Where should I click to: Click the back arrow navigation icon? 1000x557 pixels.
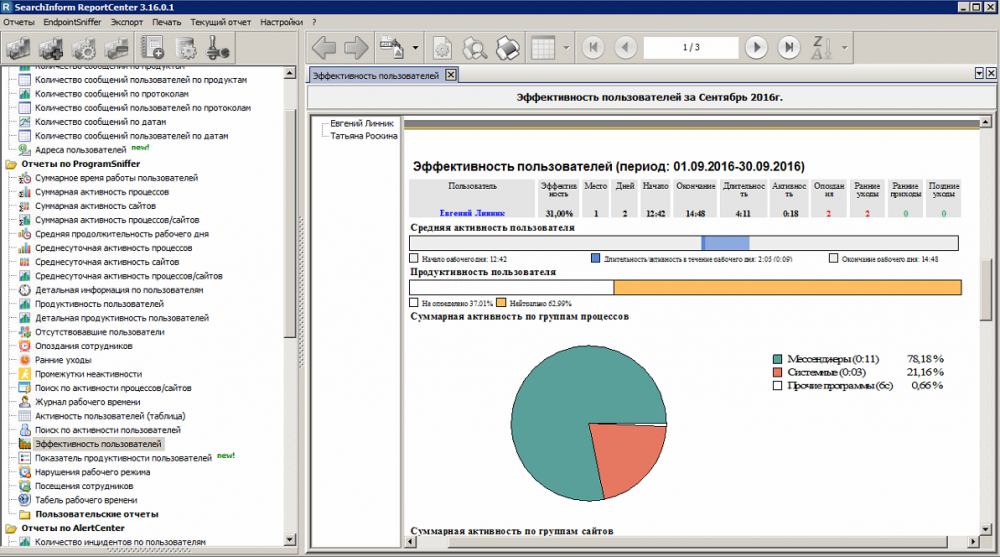point(324,47)
